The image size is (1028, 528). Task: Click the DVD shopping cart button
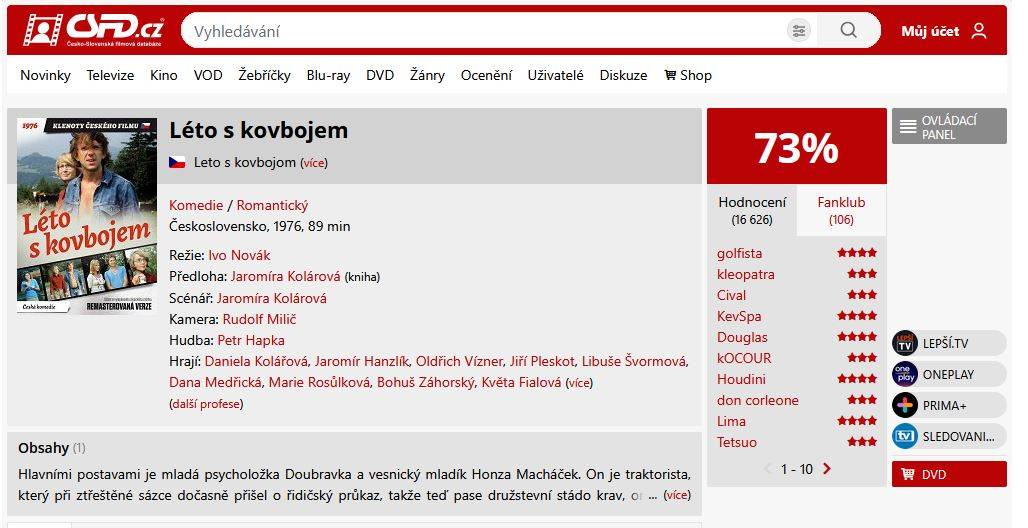(x=948, y=474)
